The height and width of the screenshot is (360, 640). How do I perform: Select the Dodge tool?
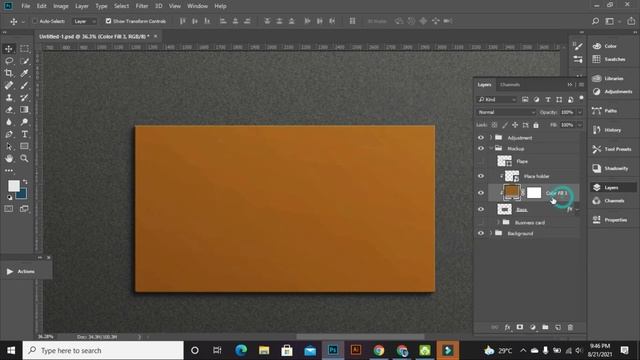(24, 122)
